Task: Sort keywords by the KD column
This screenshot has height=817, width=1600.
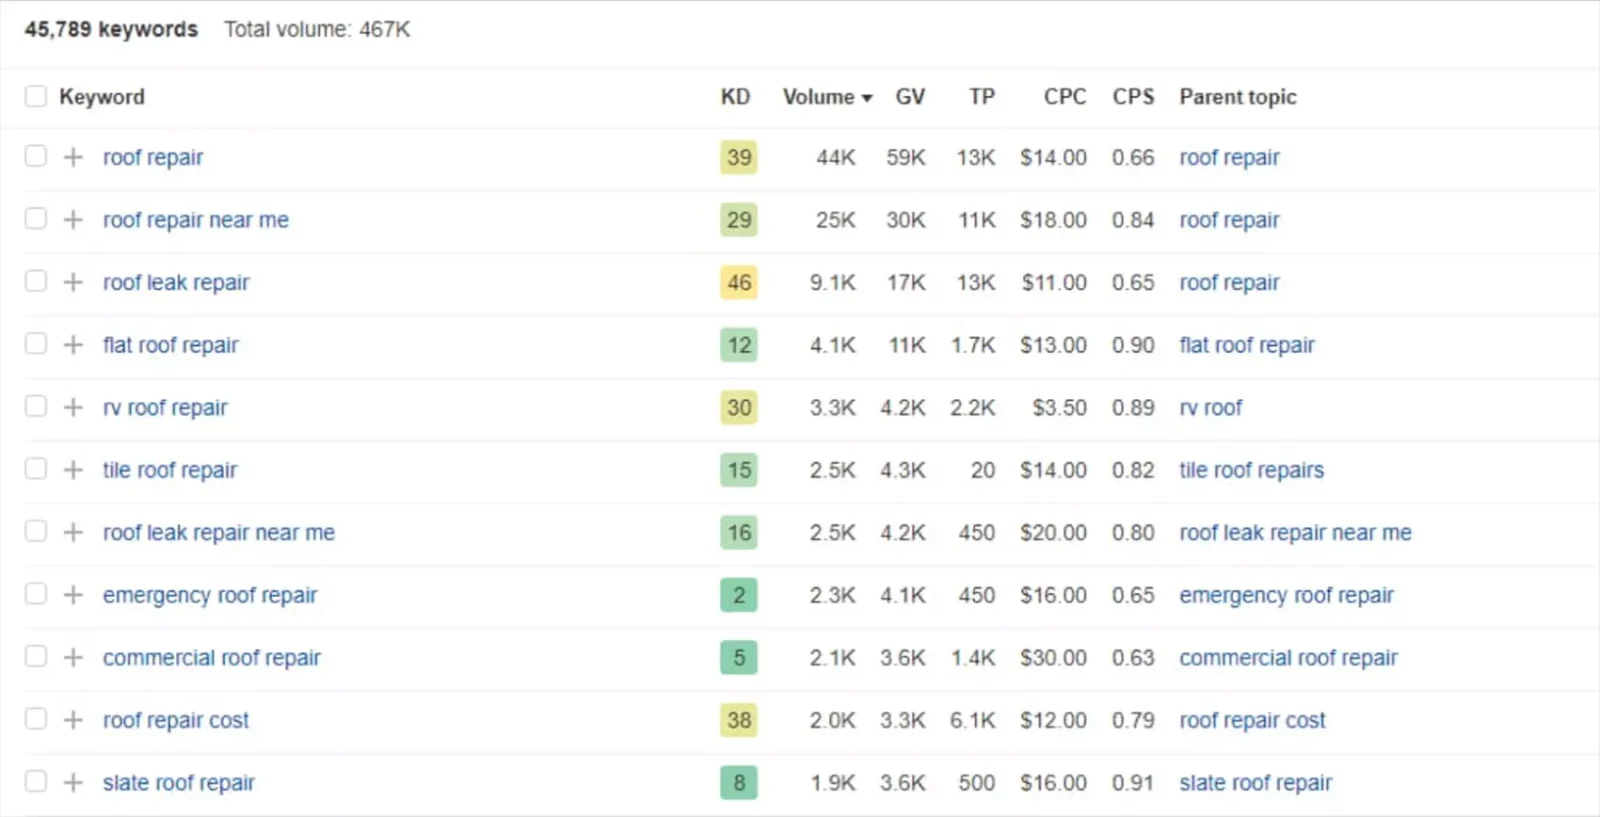Action: tap(735, 96)
